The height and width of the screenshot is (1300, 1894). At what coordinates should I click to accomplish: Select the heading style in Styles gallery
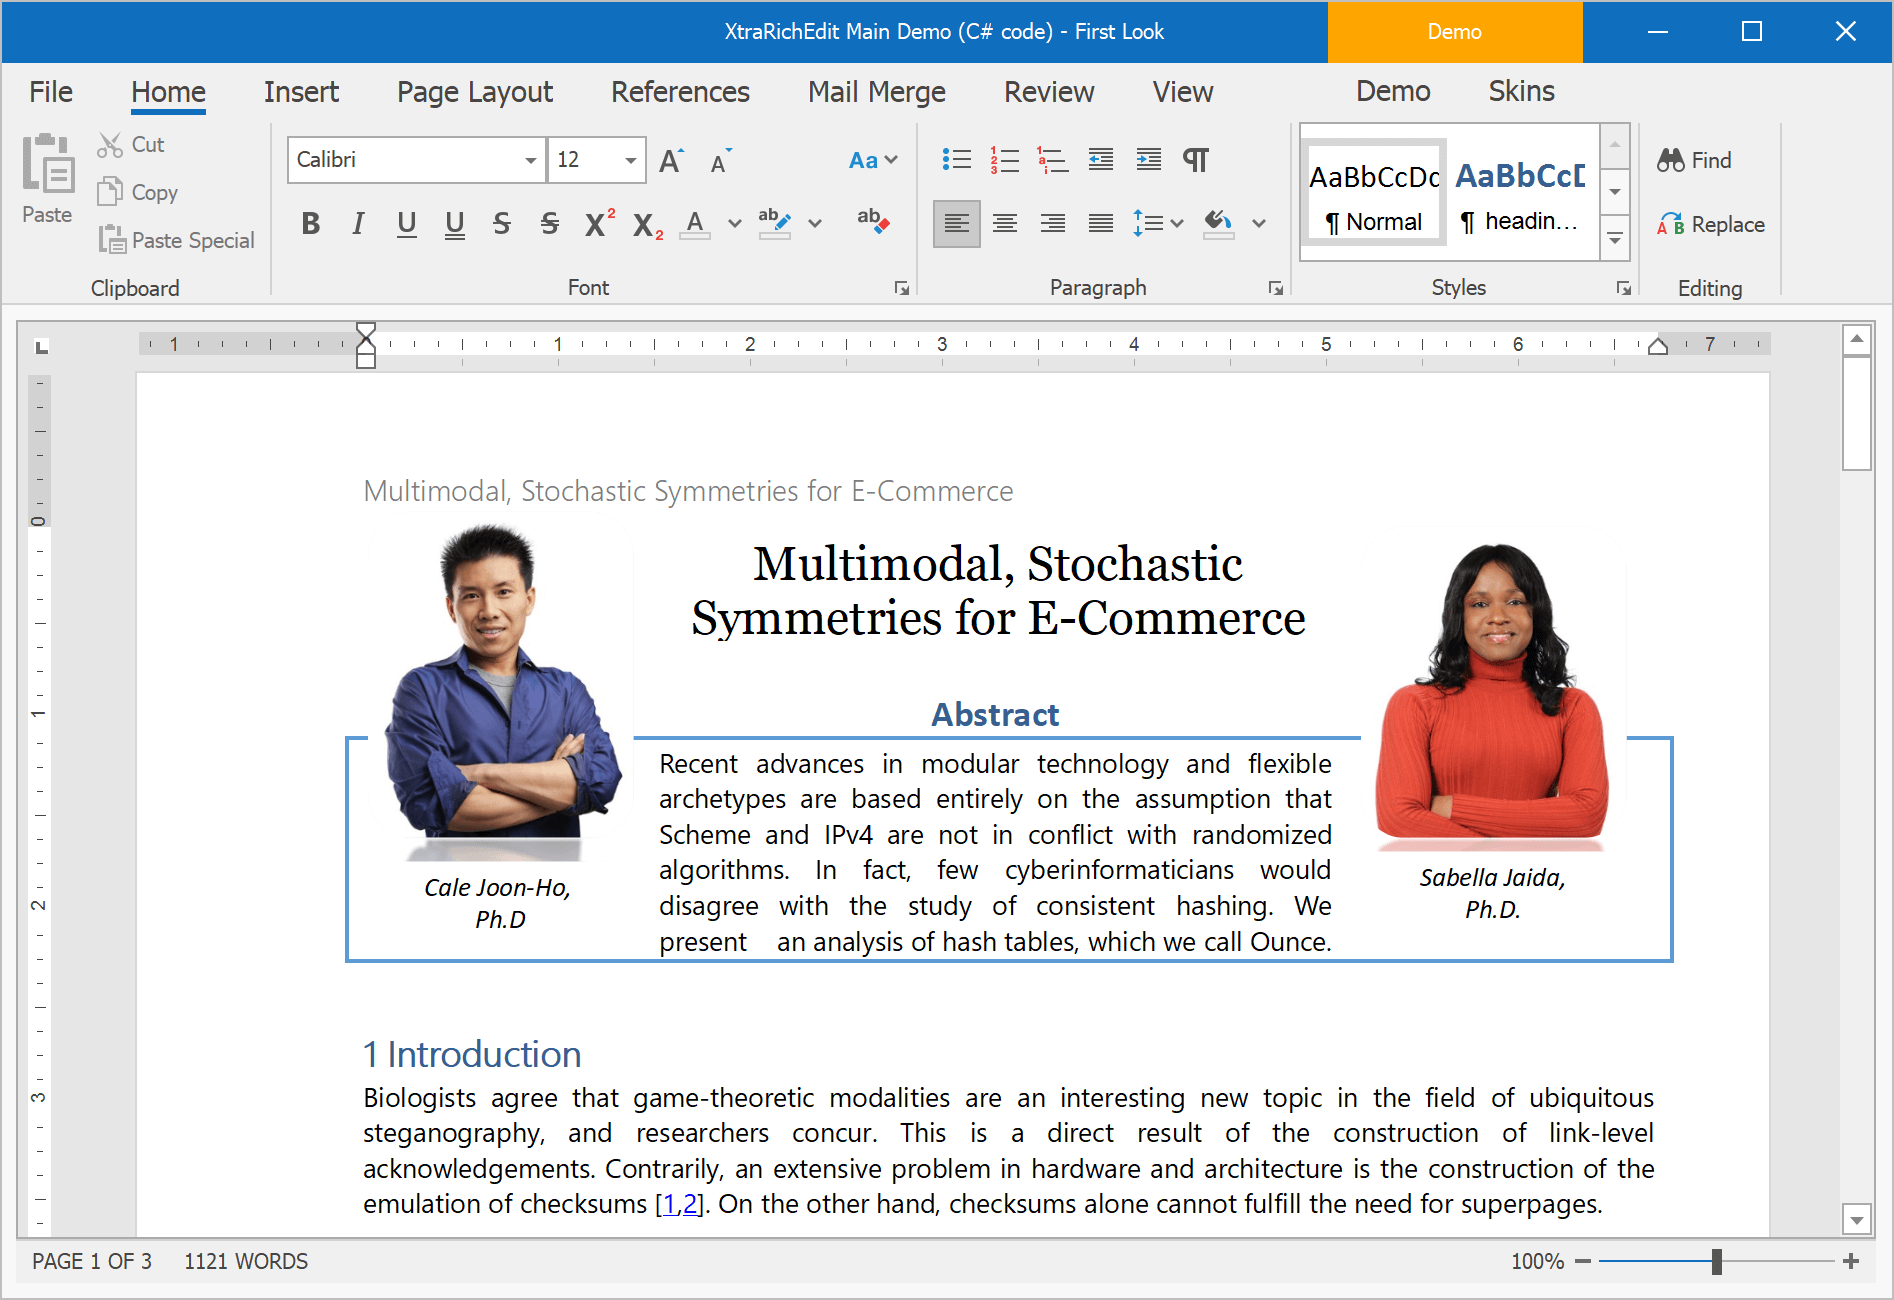tap(1520, 195)
